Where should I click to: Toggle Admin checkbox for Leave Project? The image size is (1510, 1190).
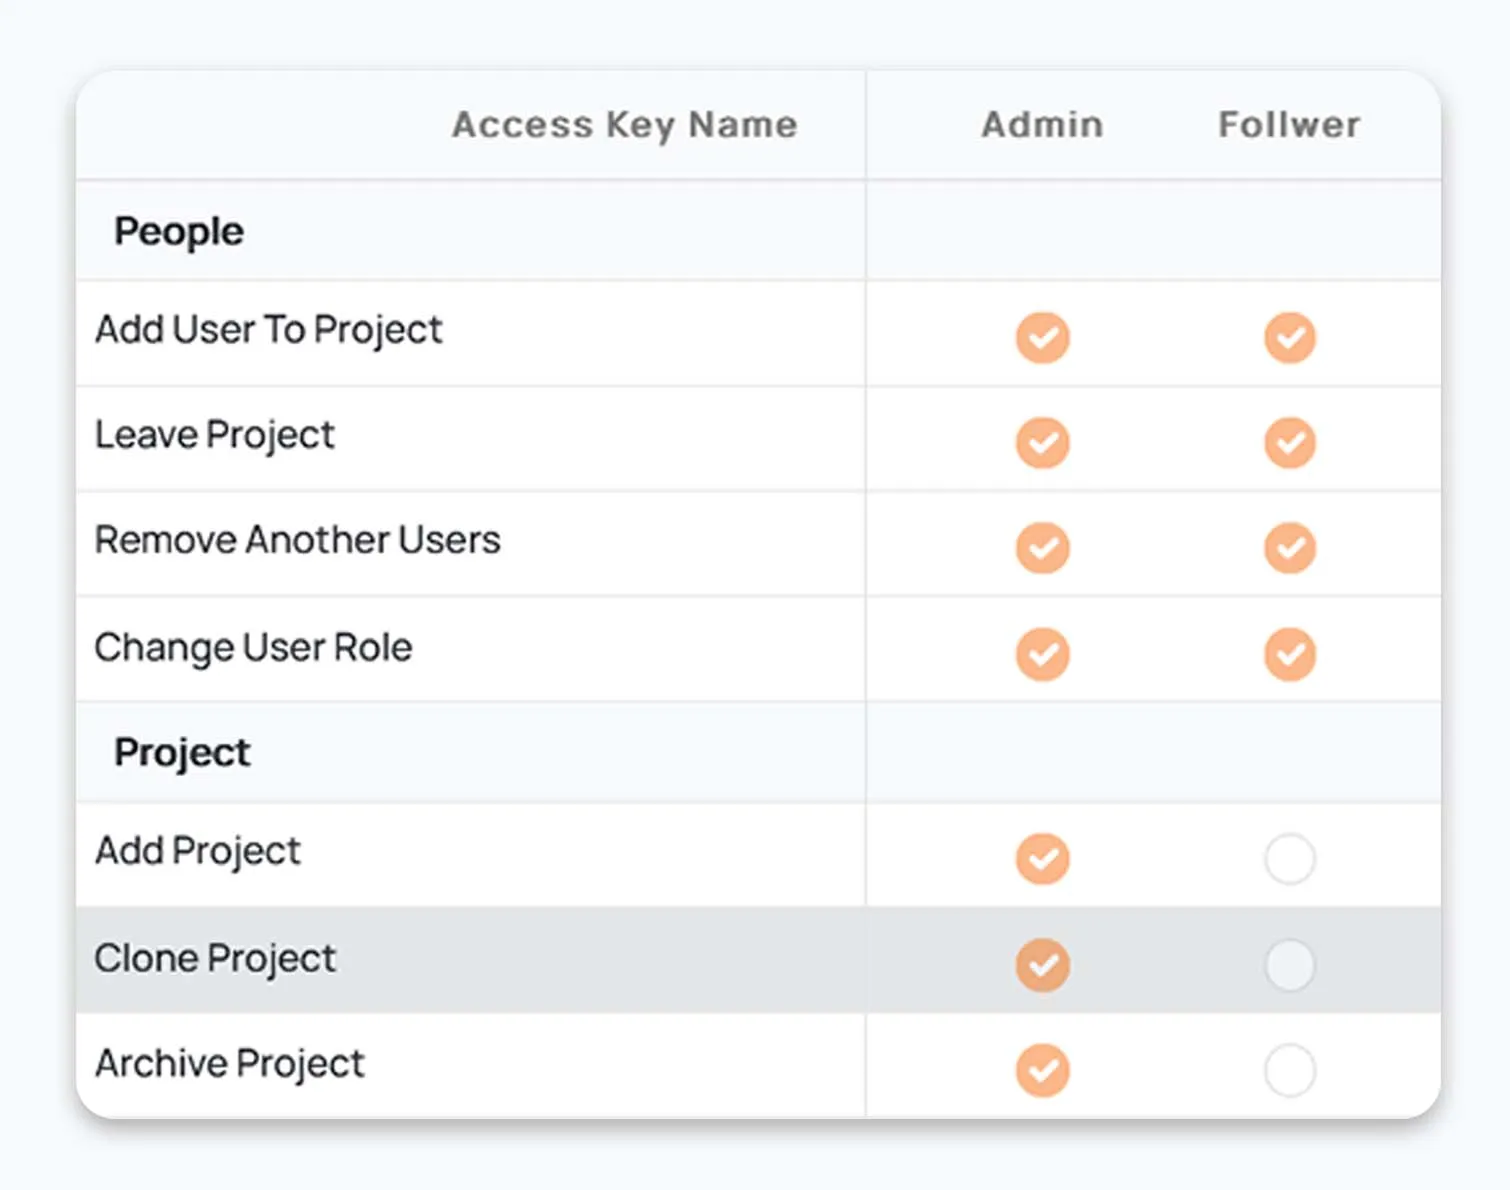(x=1043, y=443)
